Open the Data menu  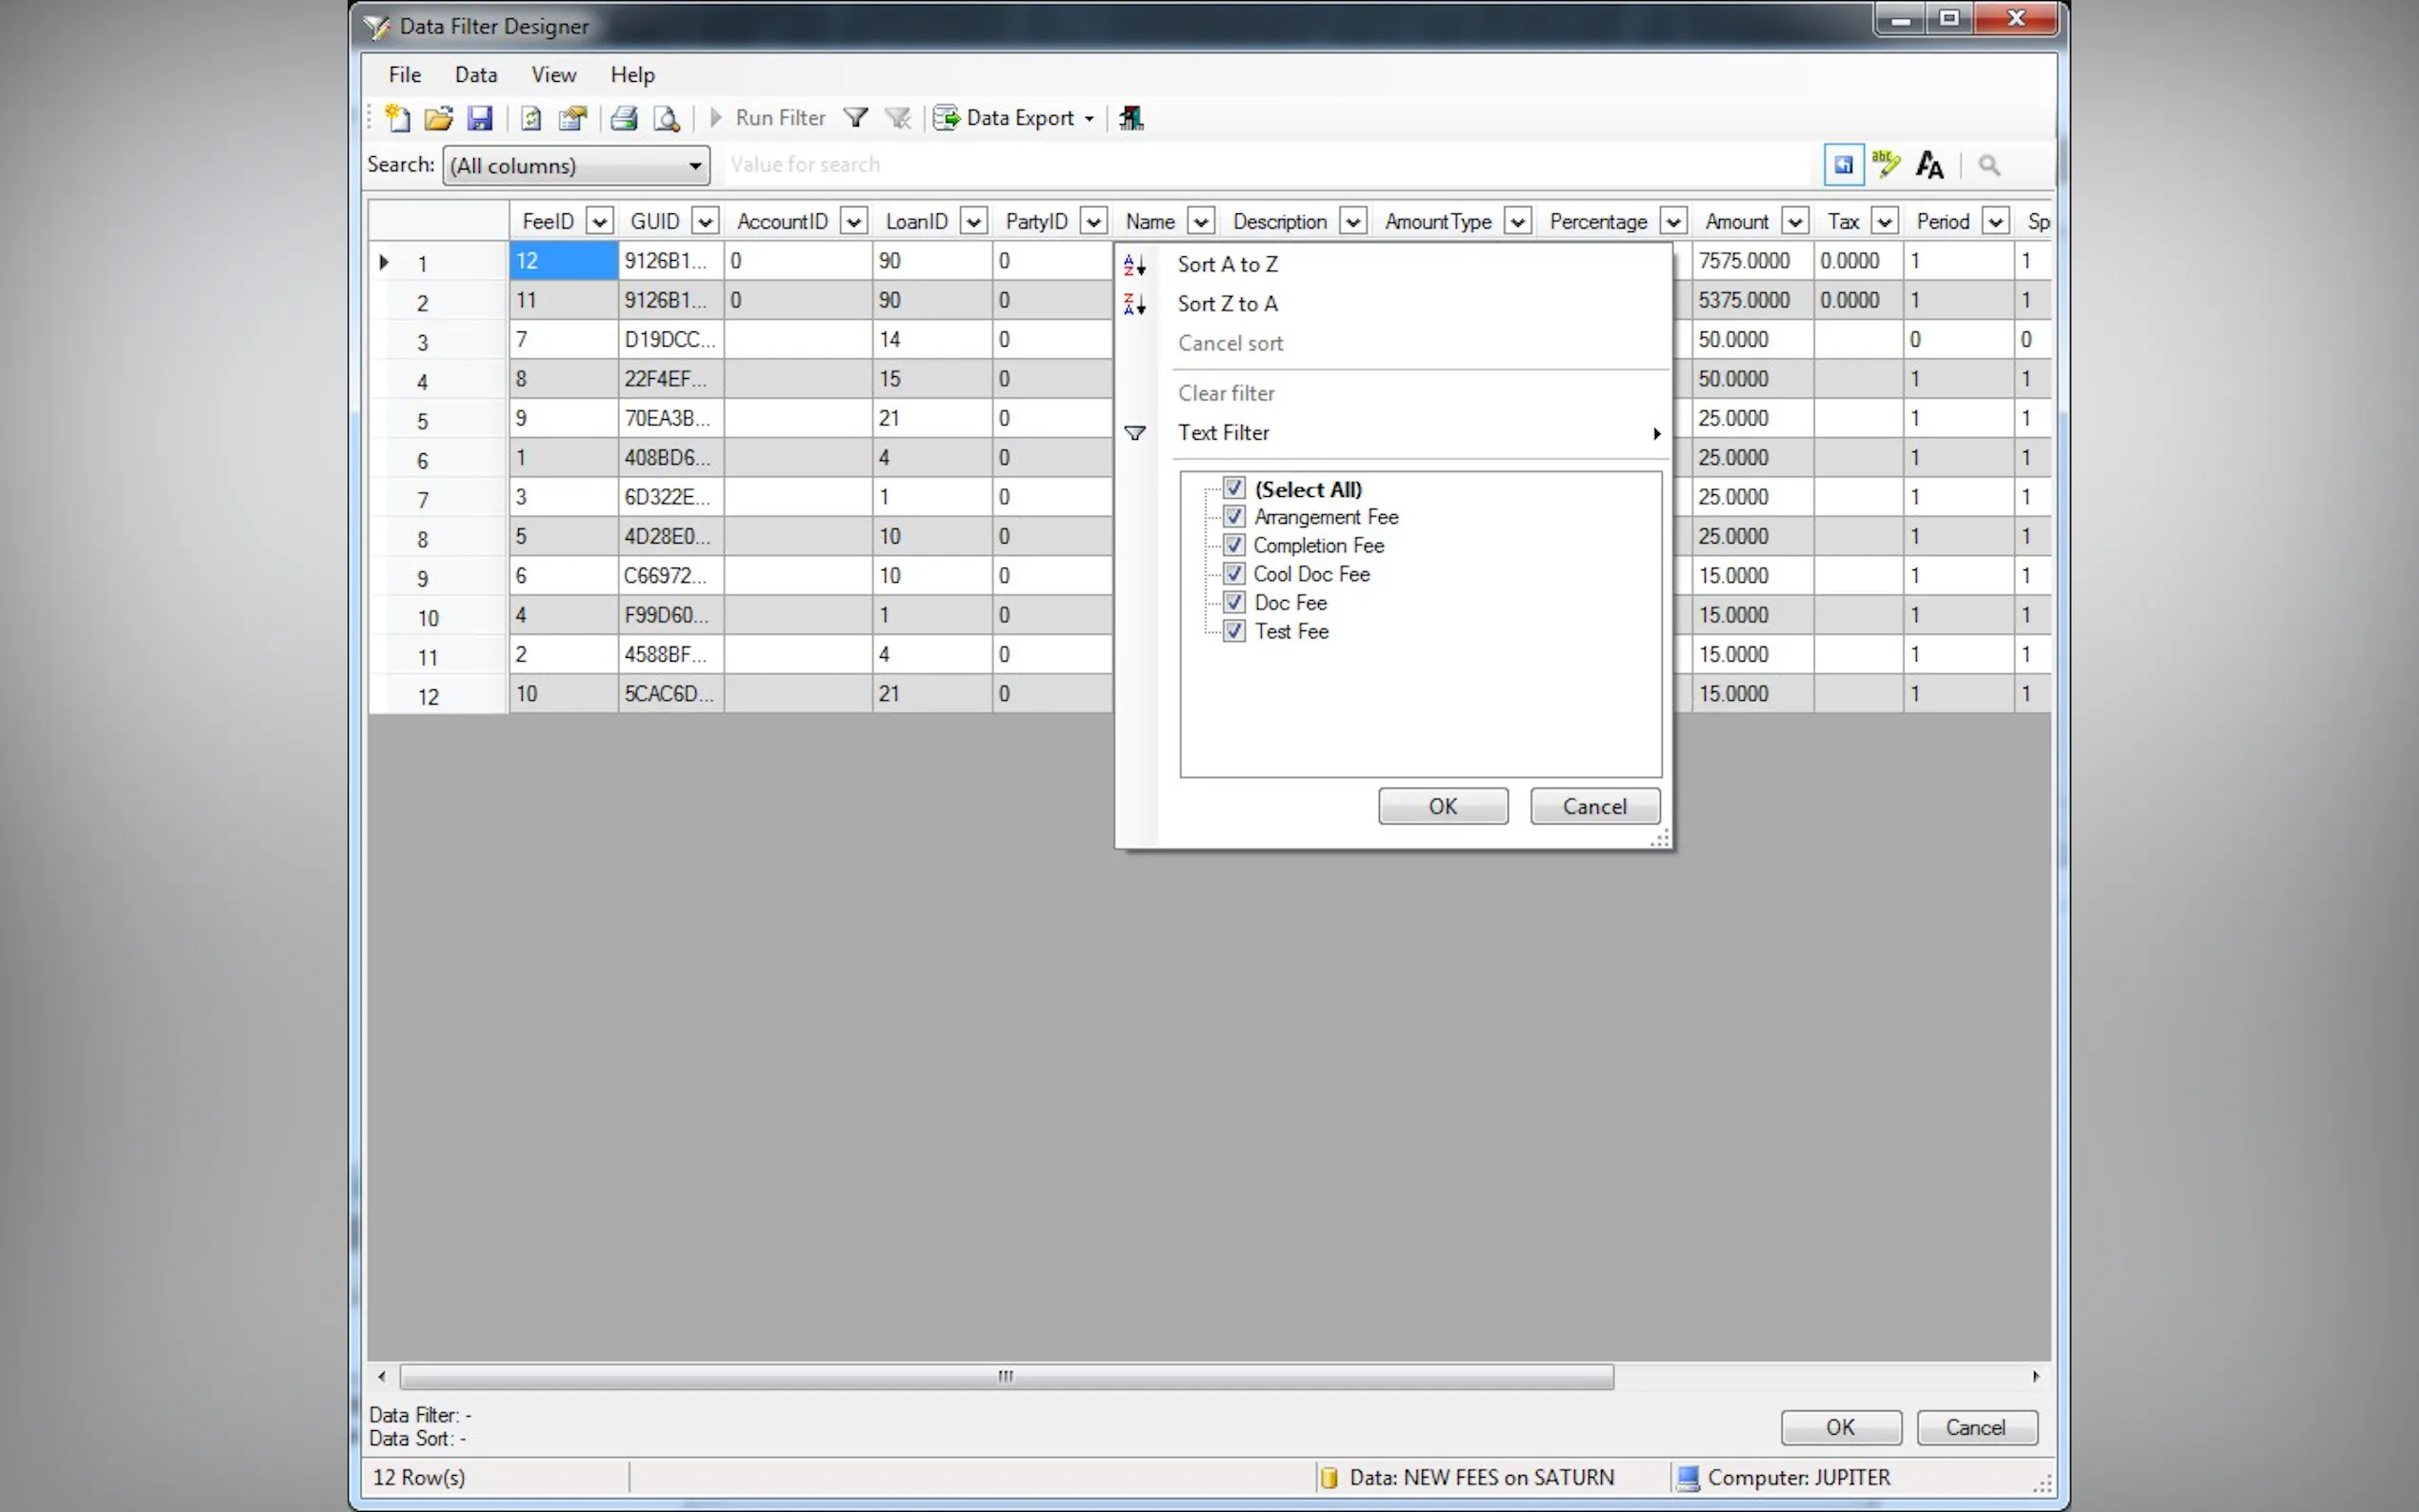[475, 75]
